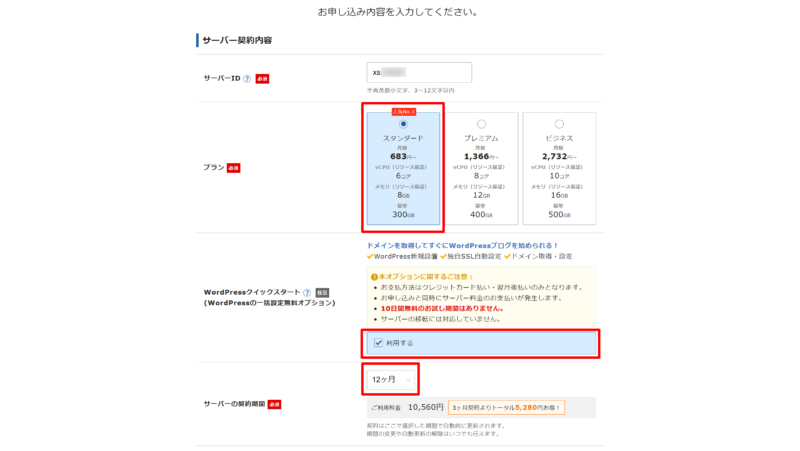800x451 pixels.
Task: Click the orange caution icon in notice box
Action: tap(374, 276)
